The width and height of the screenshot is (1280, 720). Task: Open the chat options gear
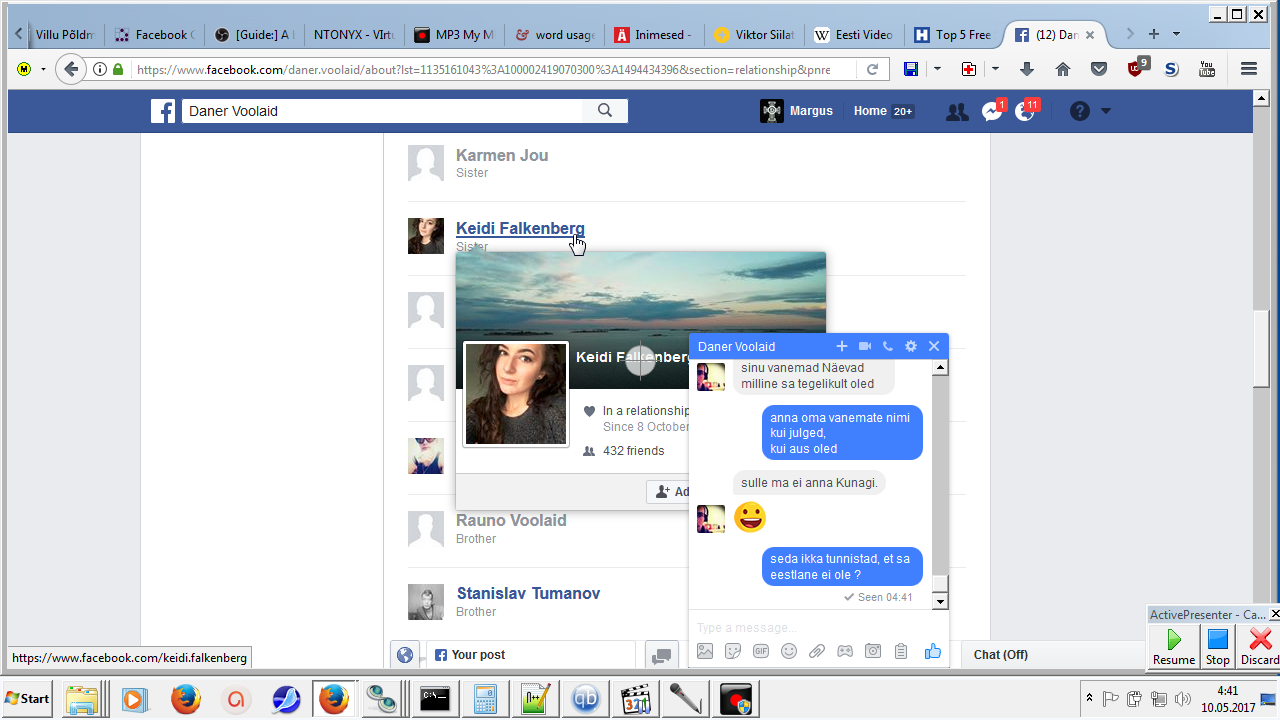coord(911,346)
